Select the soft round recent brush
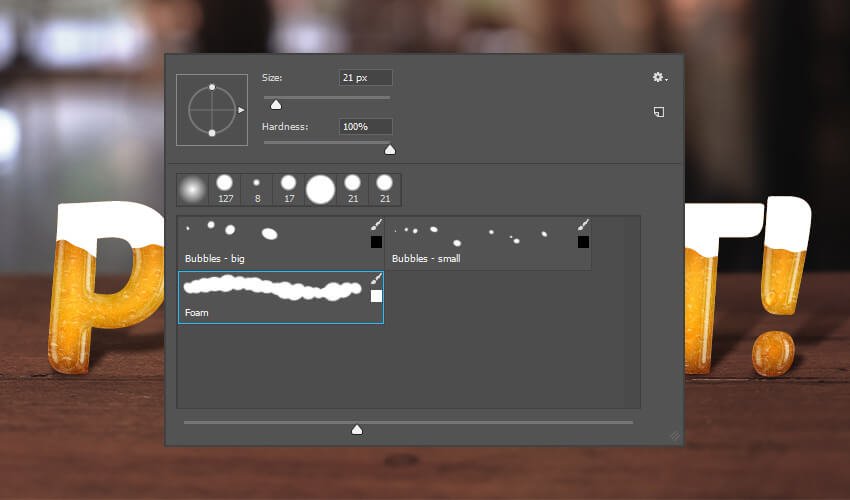Viewport: 850px width, 500px height. tap(192, 190)
